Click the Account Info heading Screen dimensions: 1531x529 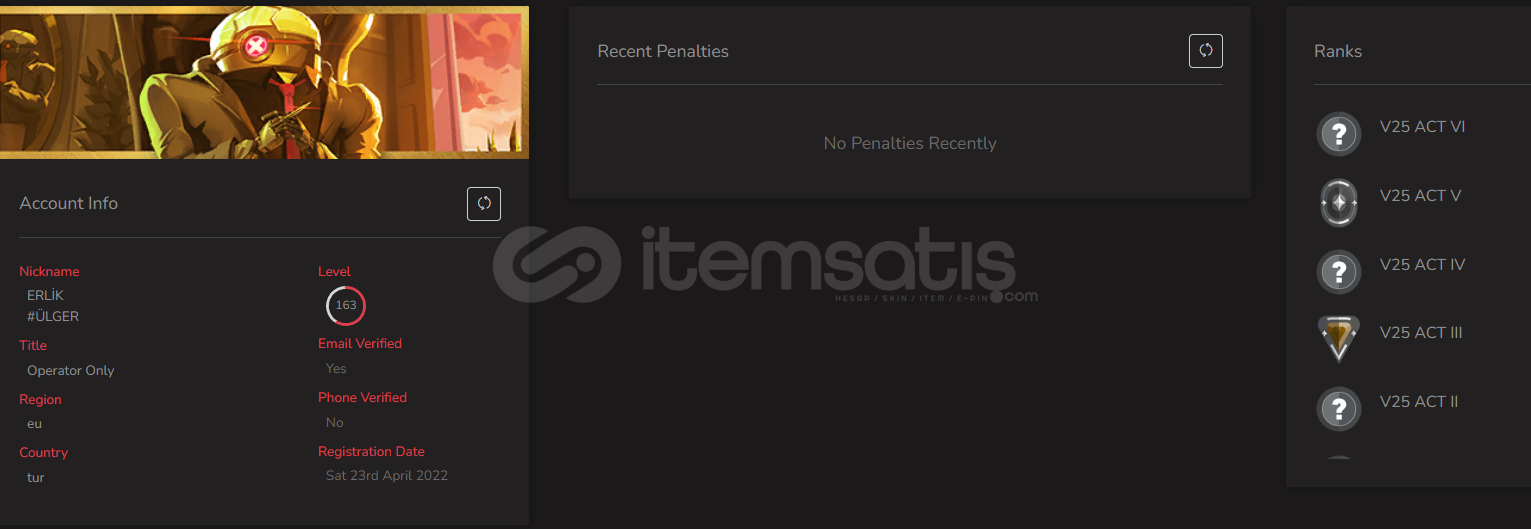(x=69, y=203)
